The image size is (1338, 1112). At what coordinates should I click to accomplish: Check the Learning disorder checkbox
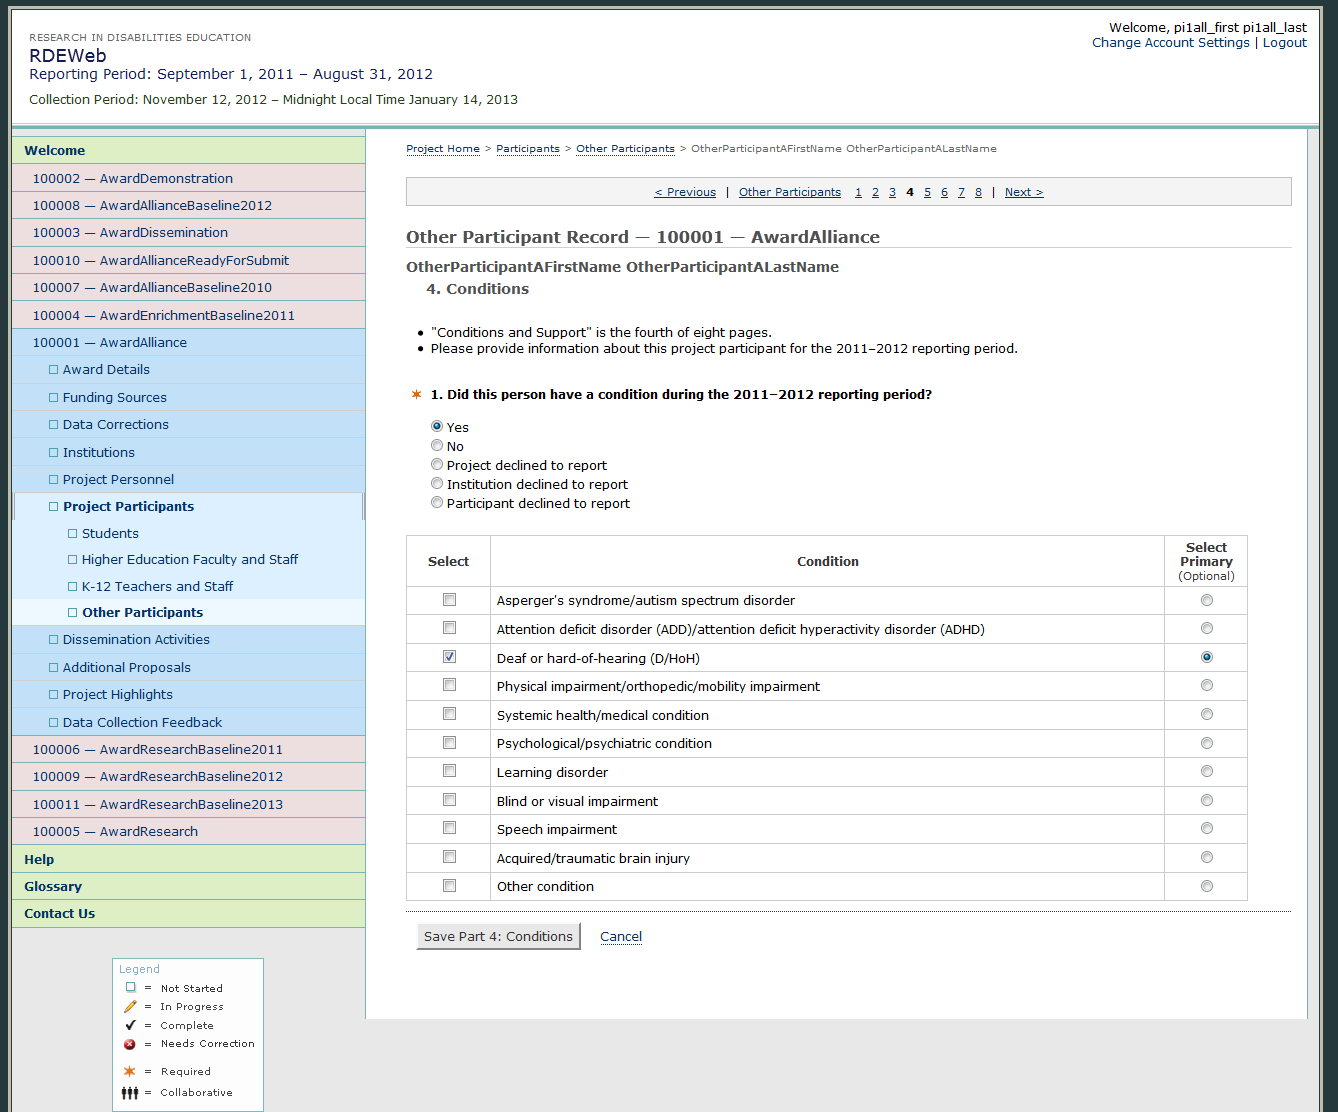click(x=449, y=771)
